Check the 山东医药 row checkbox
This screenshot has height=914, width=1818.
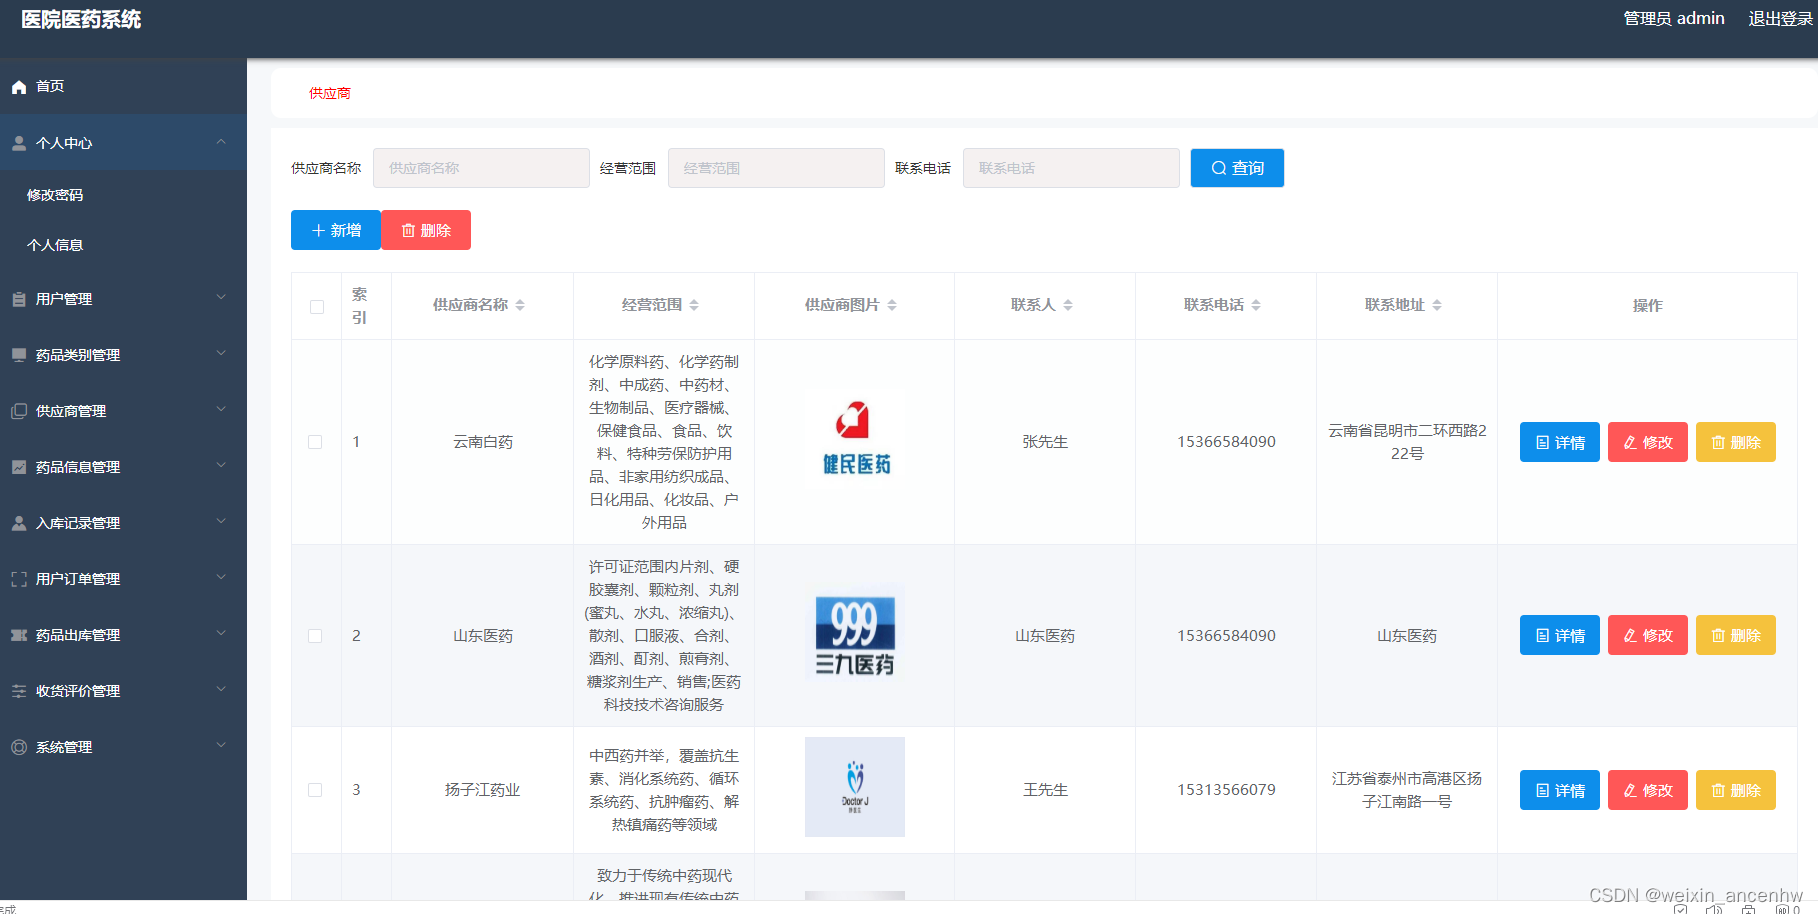click(x=316, y=635)
